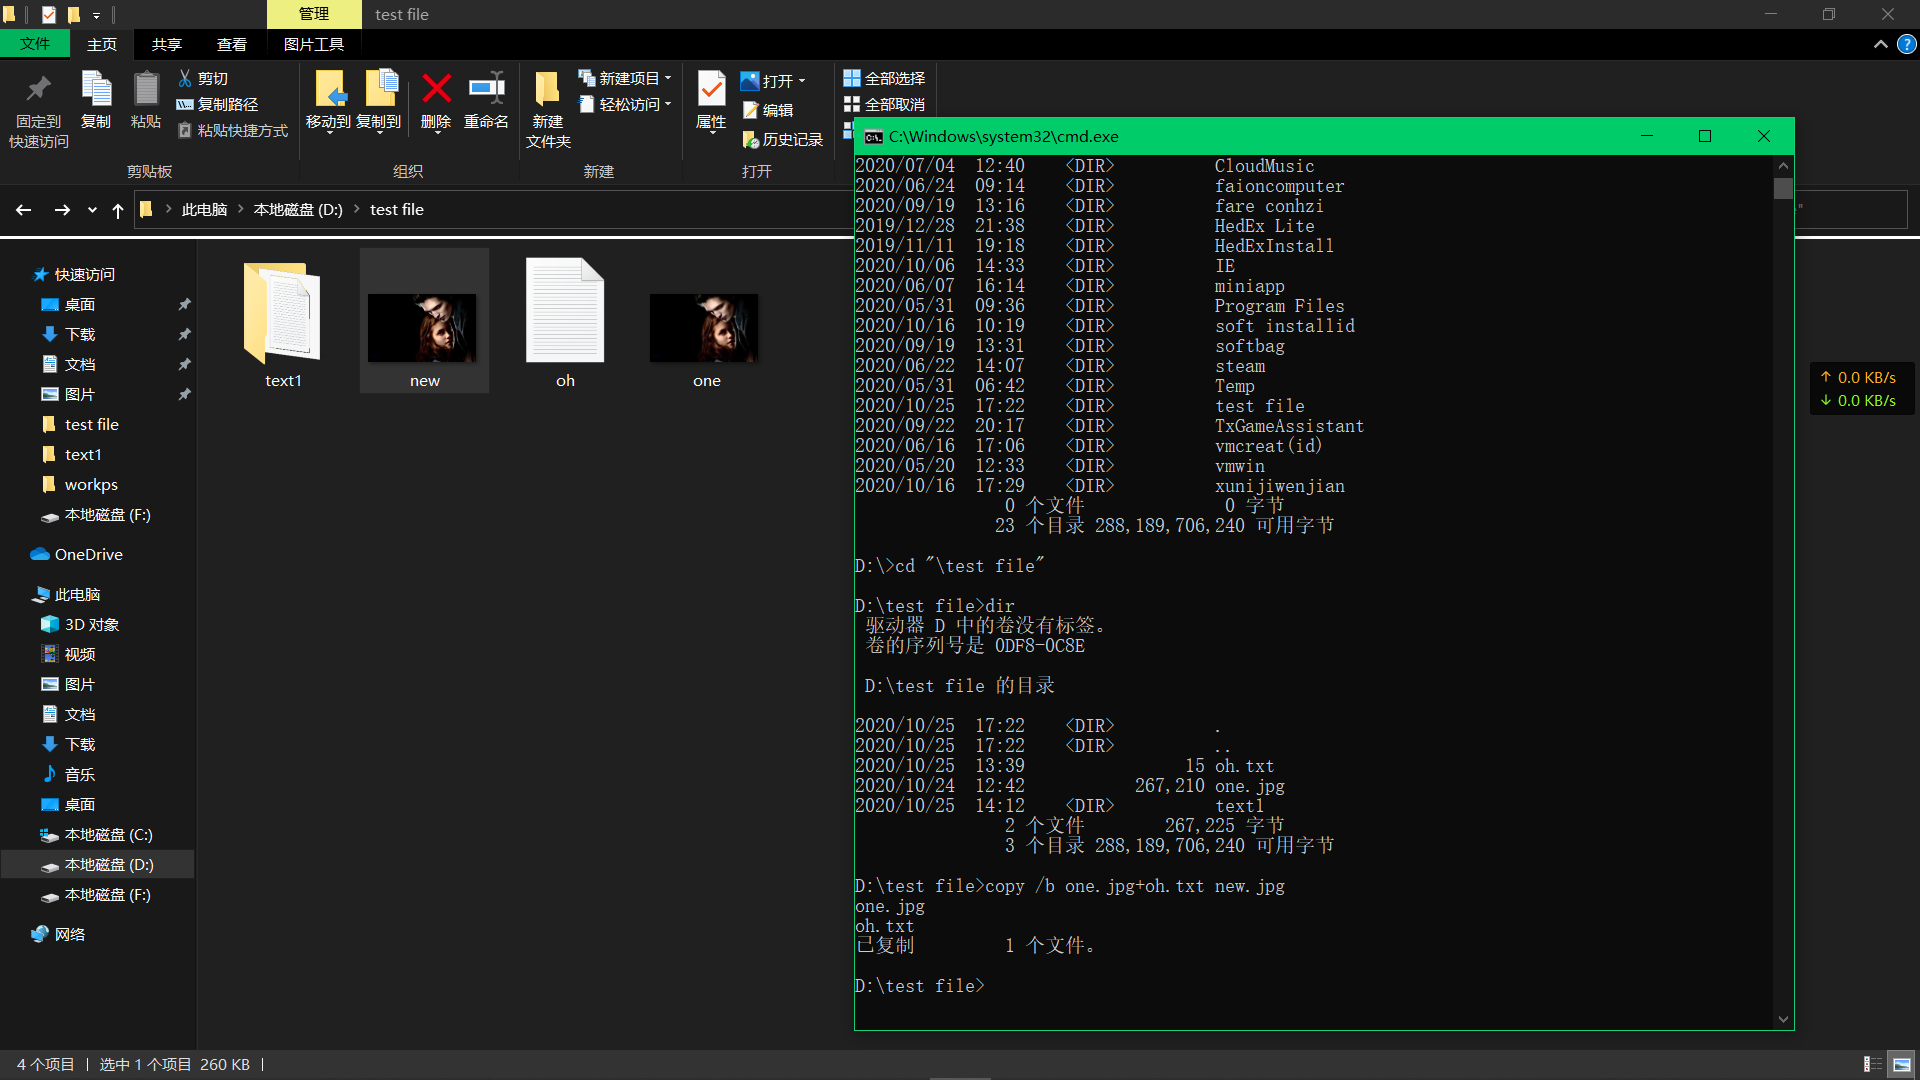Click History (历史记录) button
Viewport: 1920px width, 1080px height.
click(x=783, y=140)
